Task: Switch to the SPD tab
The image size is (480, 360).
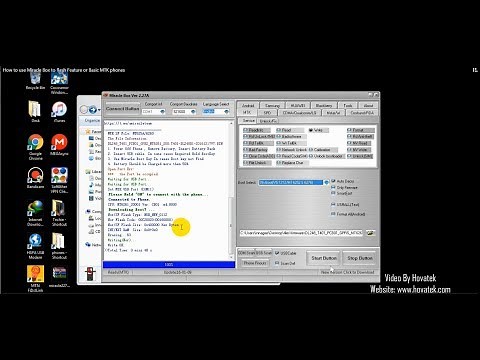Action: click(267, 113)
